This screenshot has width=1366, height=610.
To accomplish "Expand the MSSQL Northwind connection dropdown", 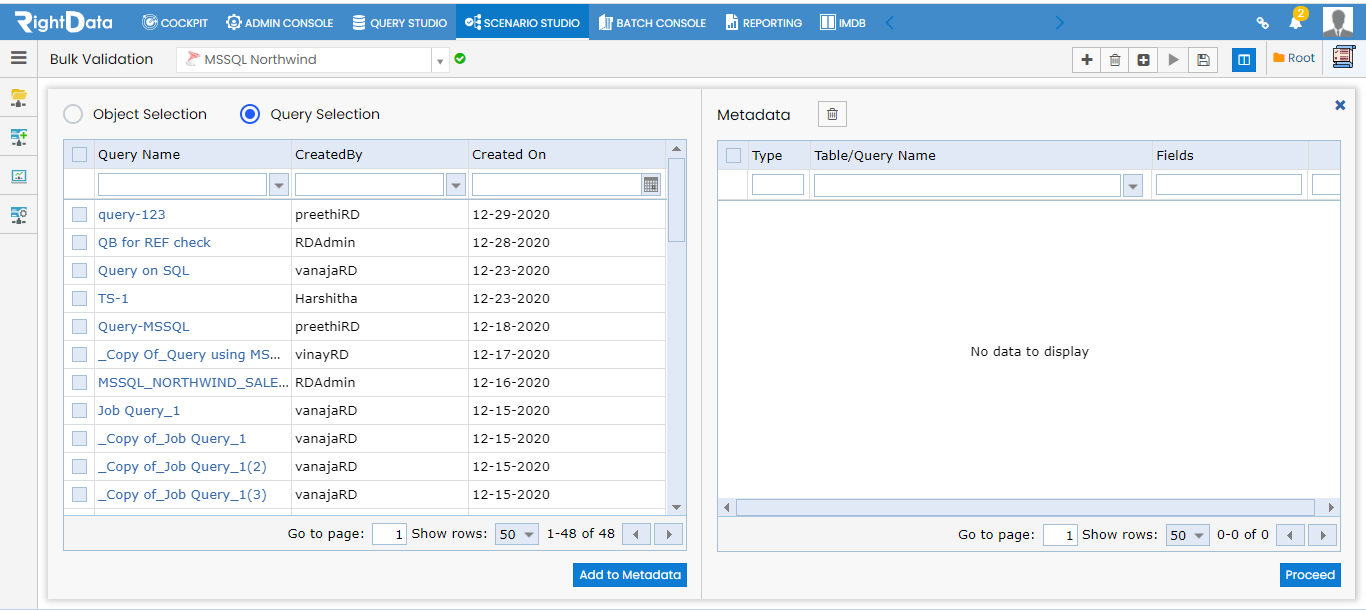I will [440, 60].
